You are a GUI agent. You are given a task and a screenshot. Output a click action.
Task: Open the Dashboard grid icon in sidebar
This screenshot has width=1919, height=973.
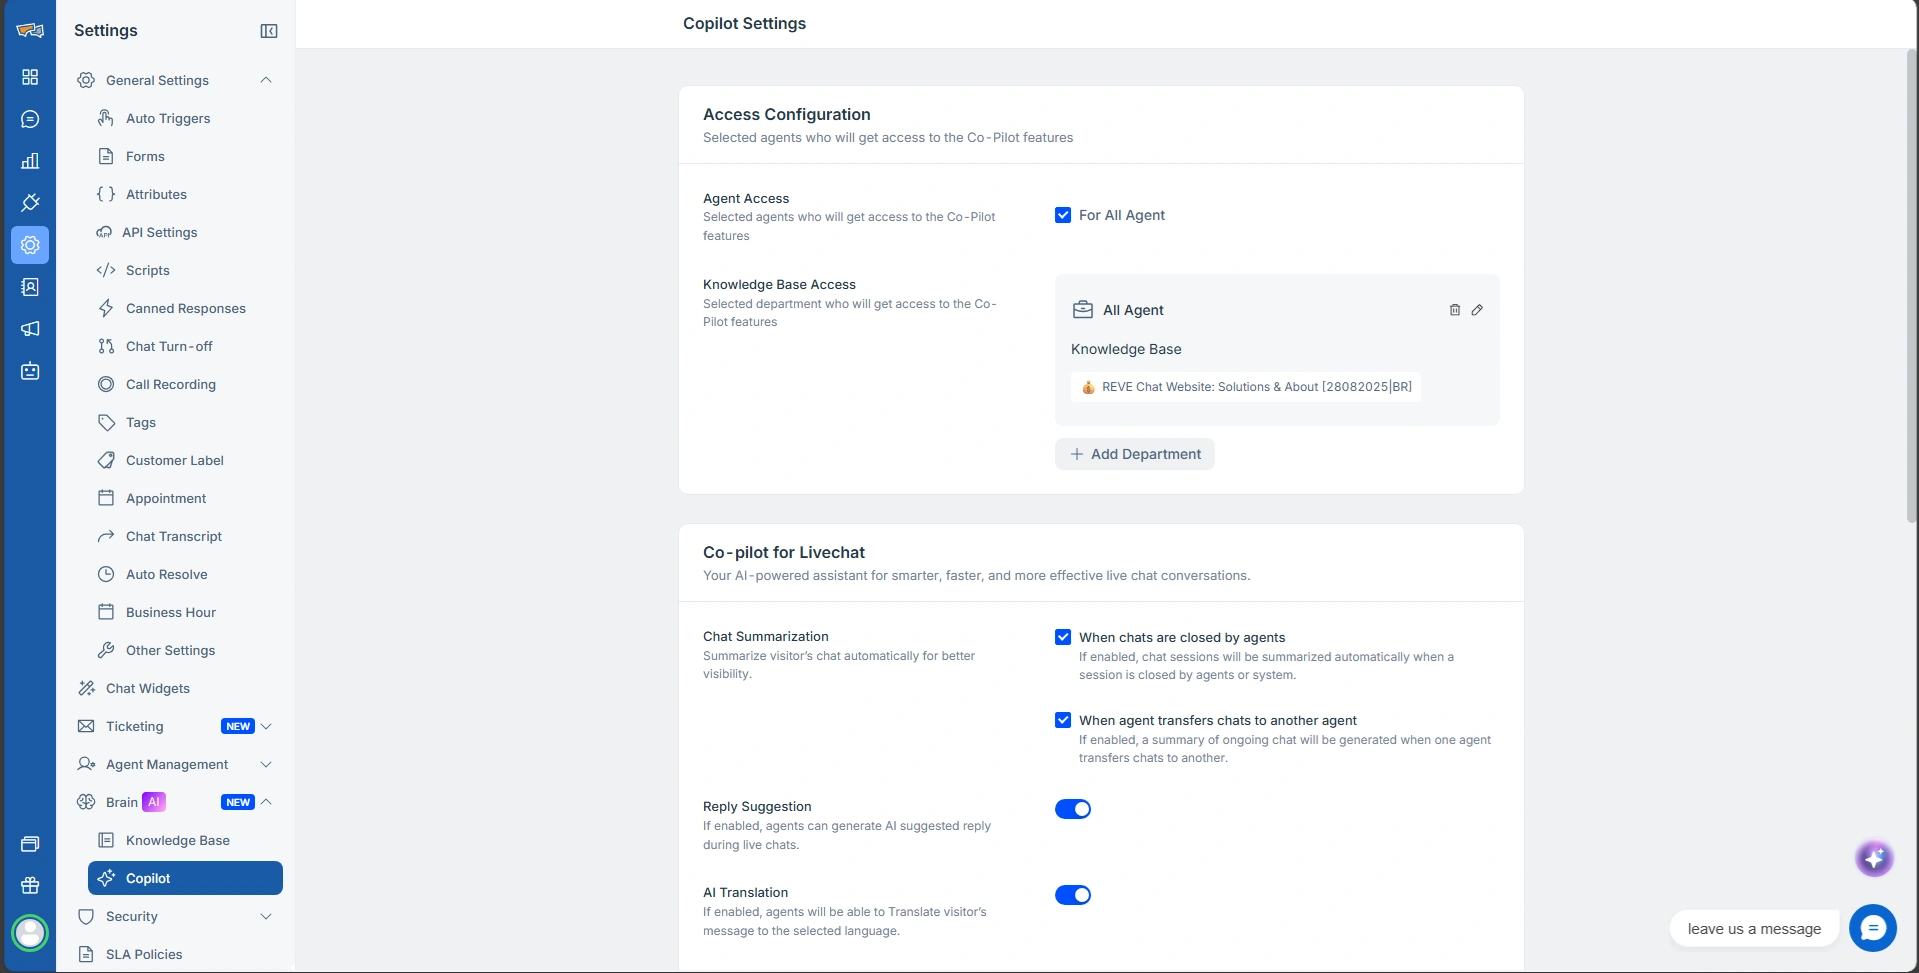pos(30,77)
